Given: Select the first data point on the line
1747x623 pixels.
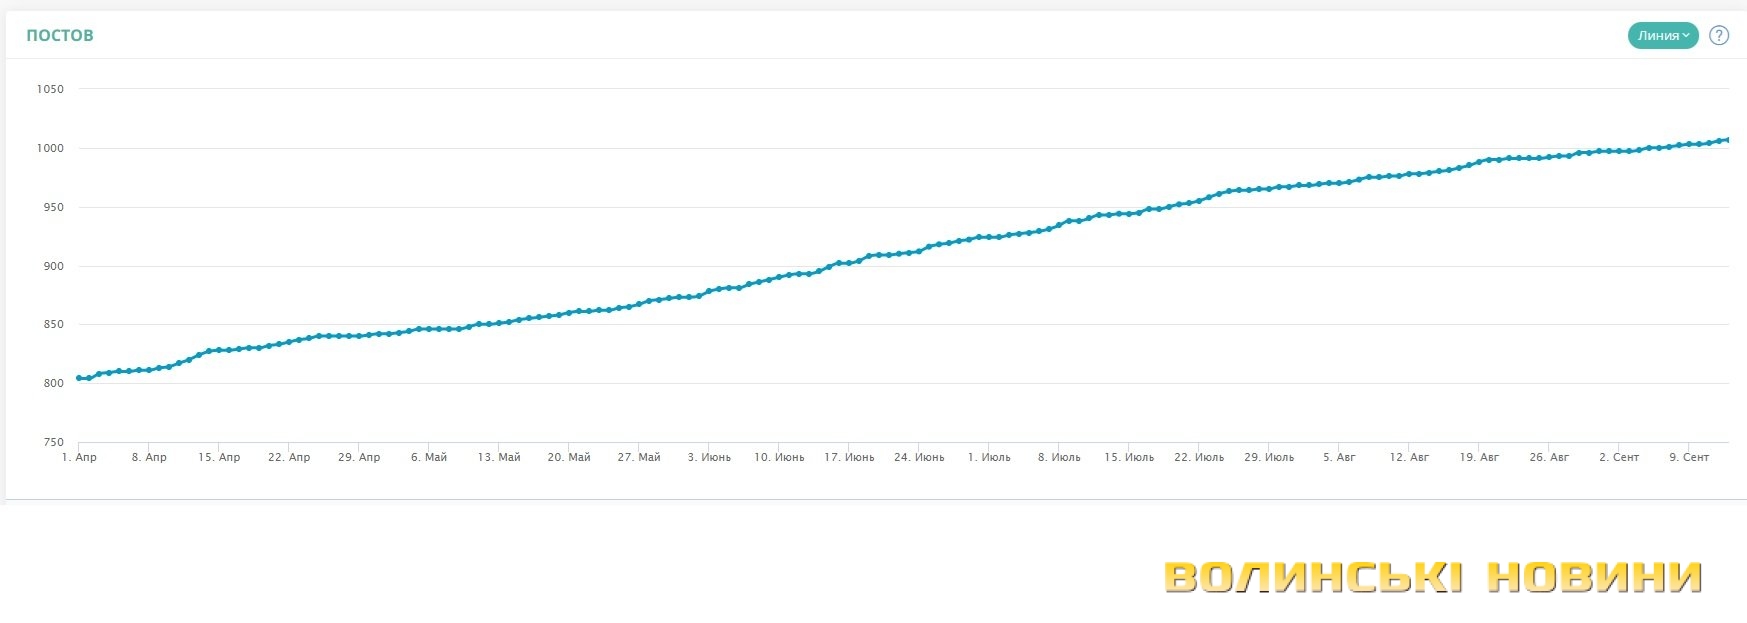Looking at the screenshot, I should pos(79,378).
